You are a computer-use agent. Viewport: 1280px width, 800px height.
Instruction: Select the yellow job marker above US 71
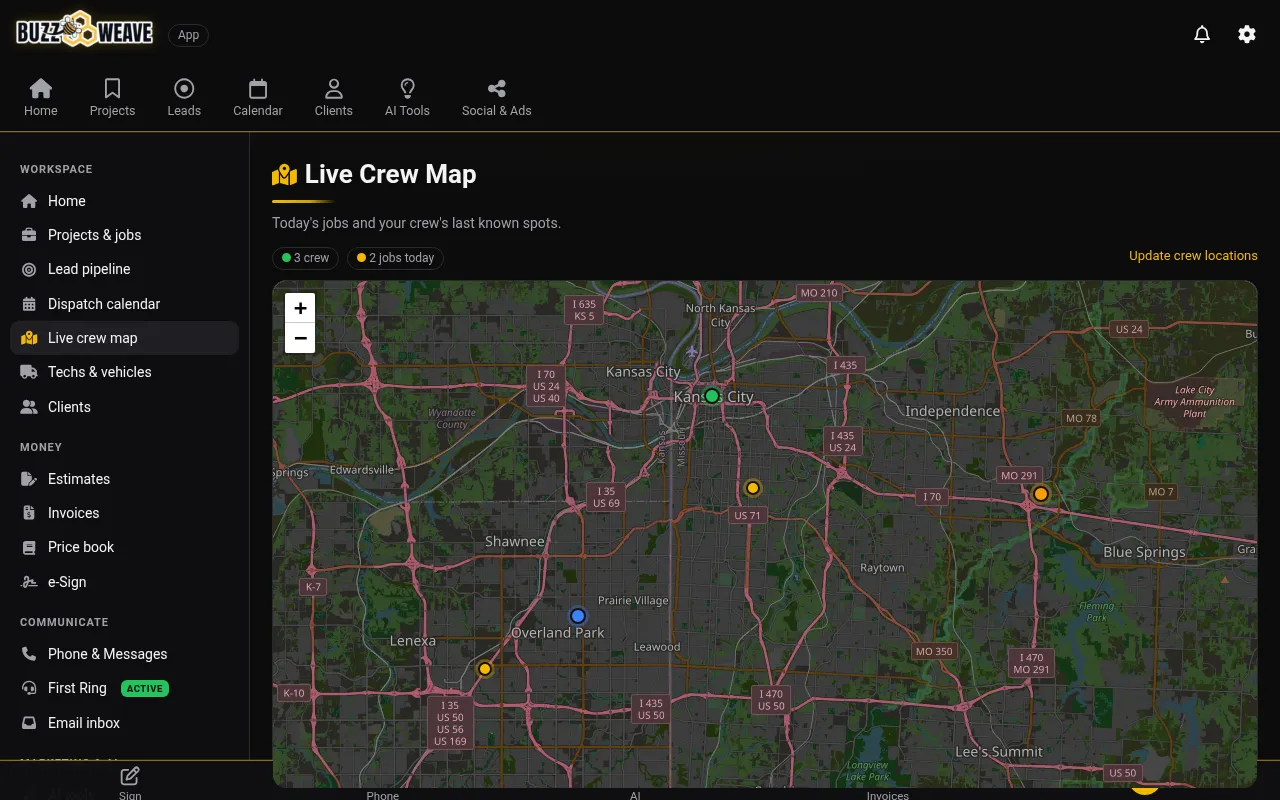(753, 488)
